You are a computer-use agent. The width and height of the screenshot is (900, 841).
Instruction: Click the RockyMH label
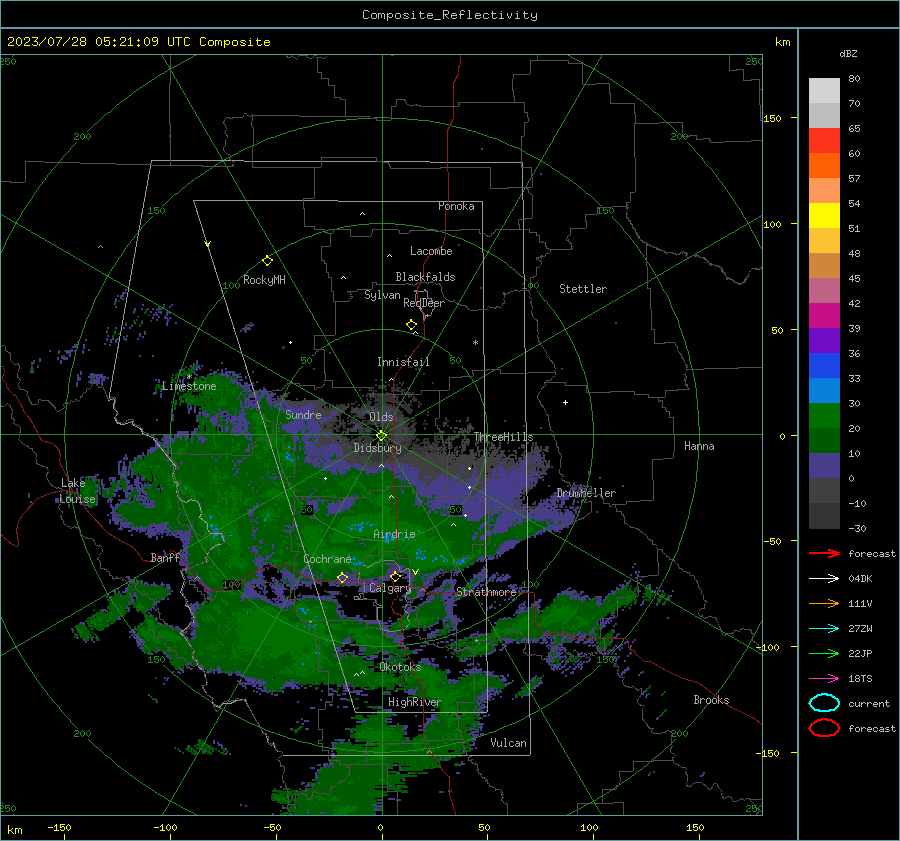(264, 280)
